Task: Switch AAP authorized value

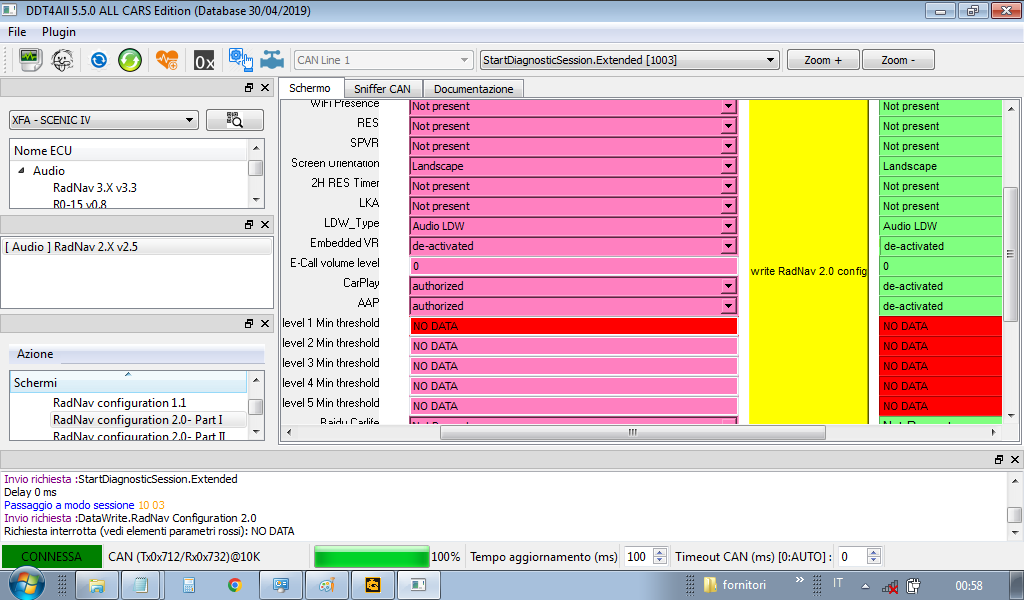Action: [x=727, y=305]
